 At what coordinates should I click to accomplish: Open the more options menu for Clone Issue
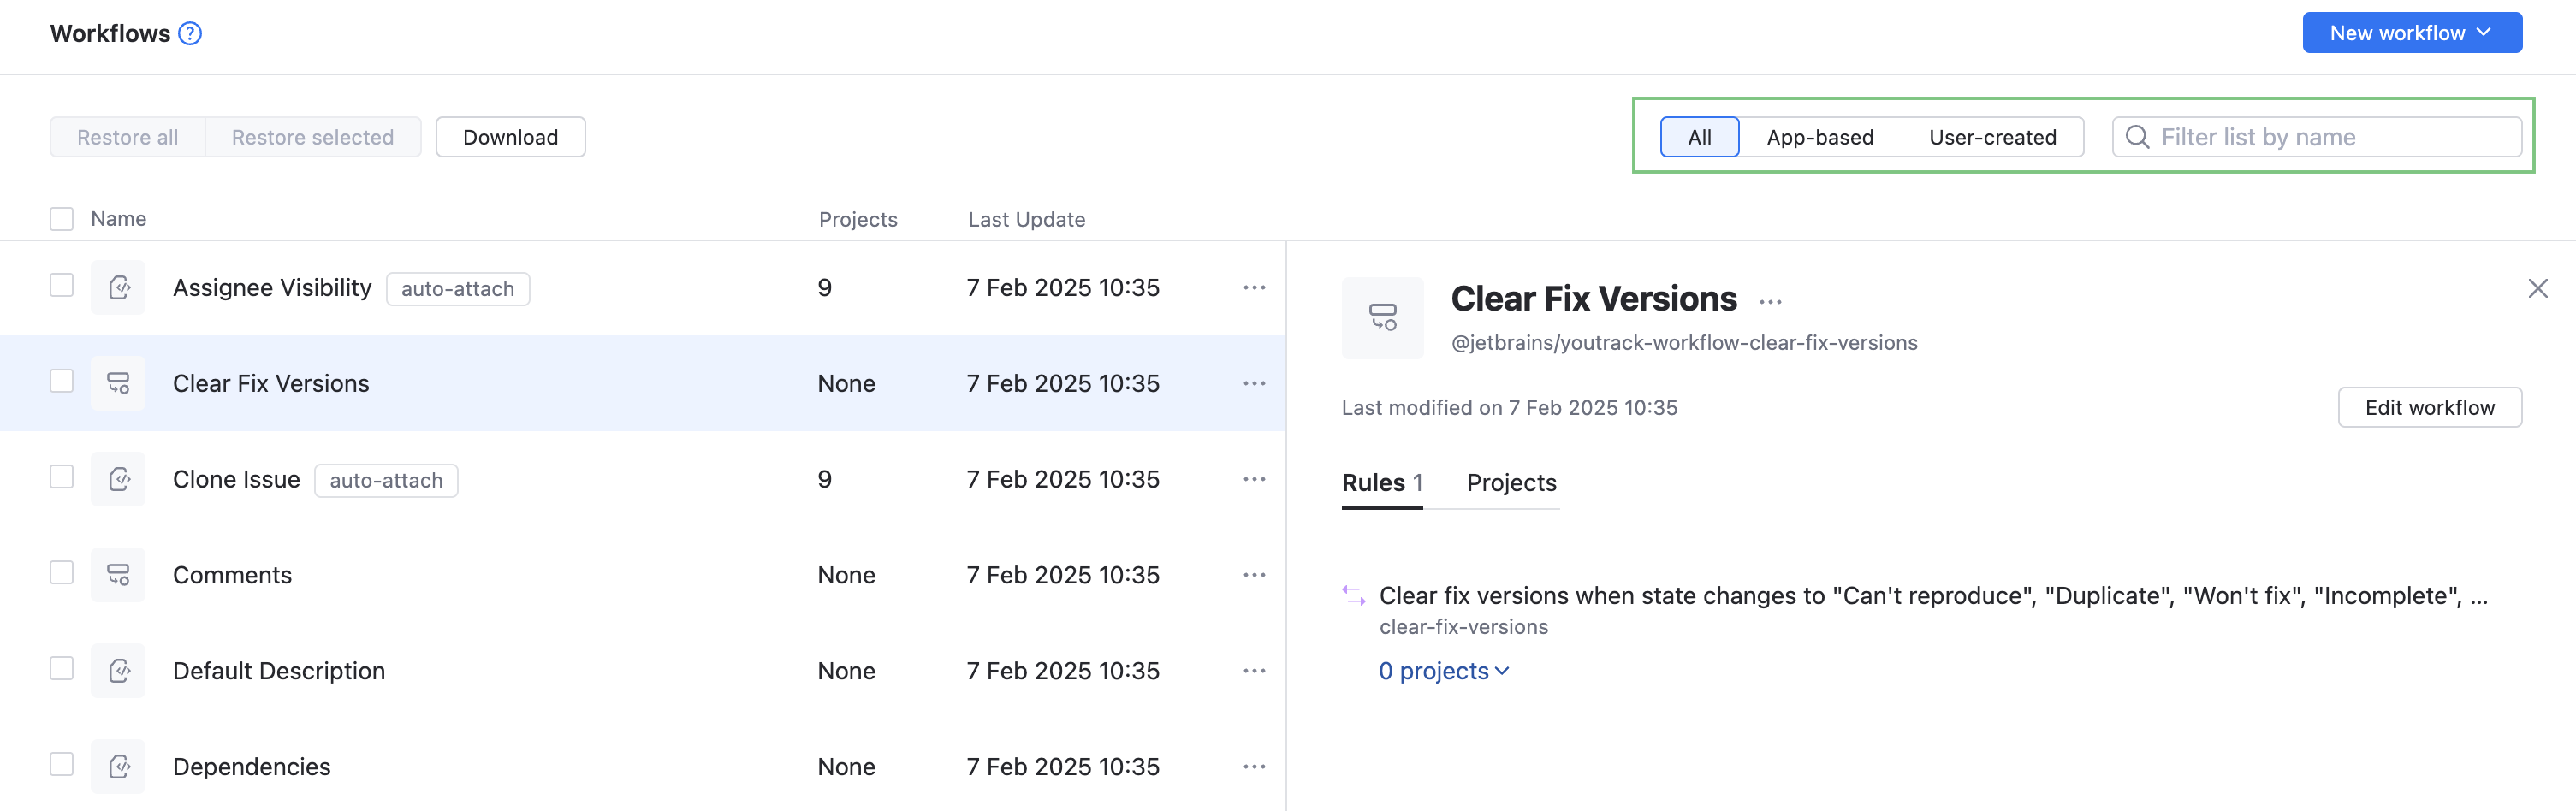(x=1253, y=479)
